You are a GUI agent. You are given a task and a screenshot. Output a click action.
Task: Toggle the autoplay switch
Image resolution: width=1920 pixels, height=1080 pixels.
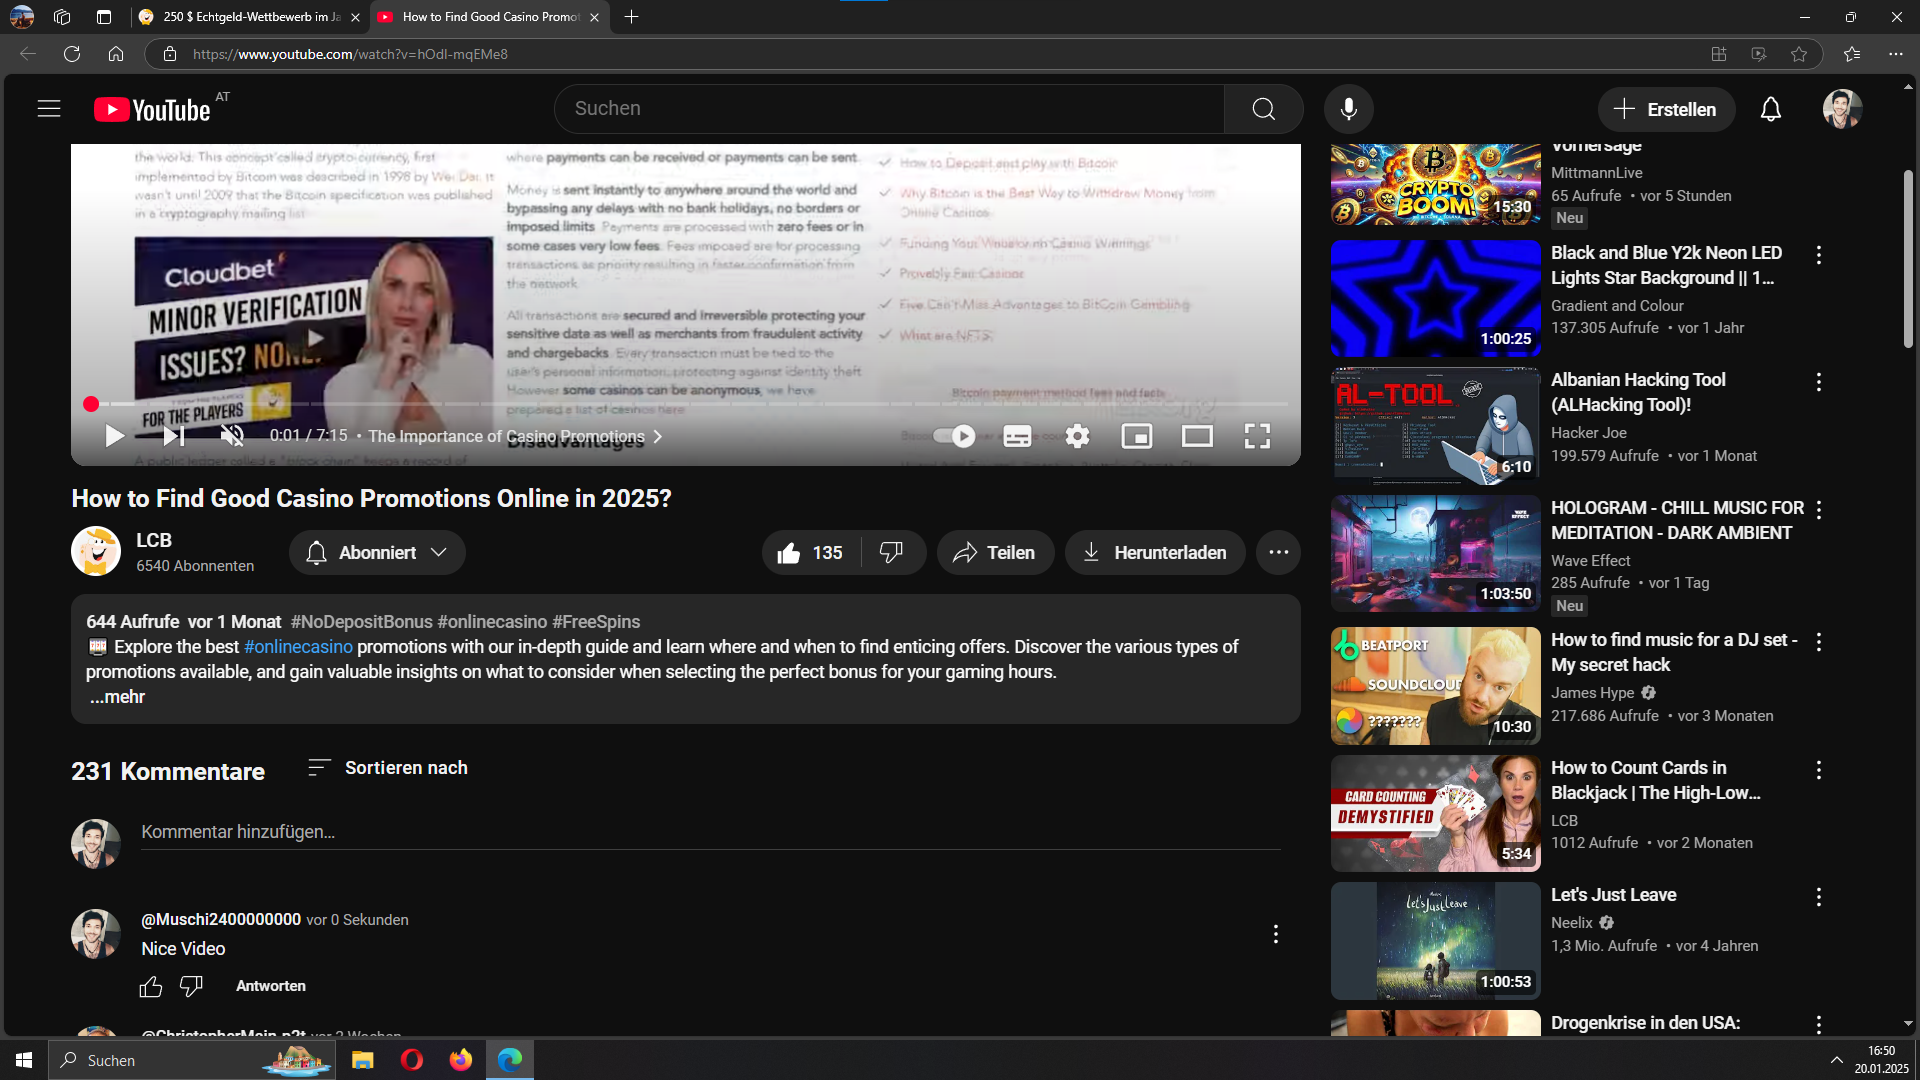click(954, 436)
